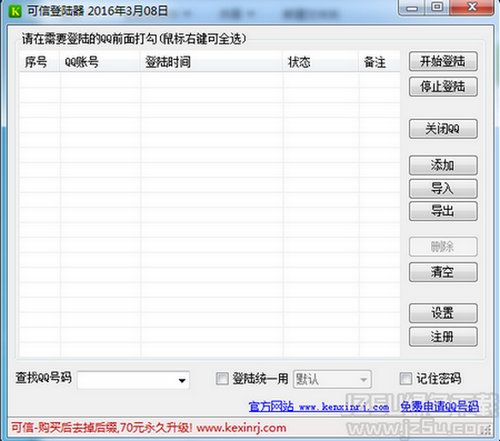Click the 关闭QQ button

(x=443, y=129)
